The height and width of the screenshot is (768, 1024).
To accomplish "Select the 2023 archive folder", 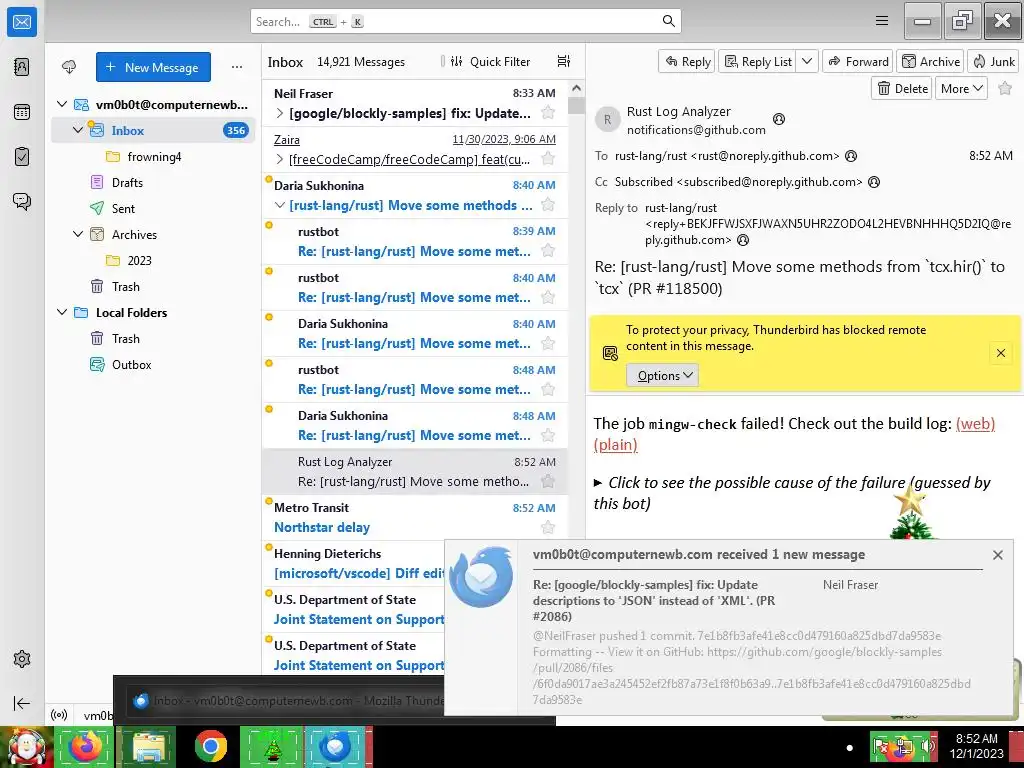I will (x=139, y=260).
